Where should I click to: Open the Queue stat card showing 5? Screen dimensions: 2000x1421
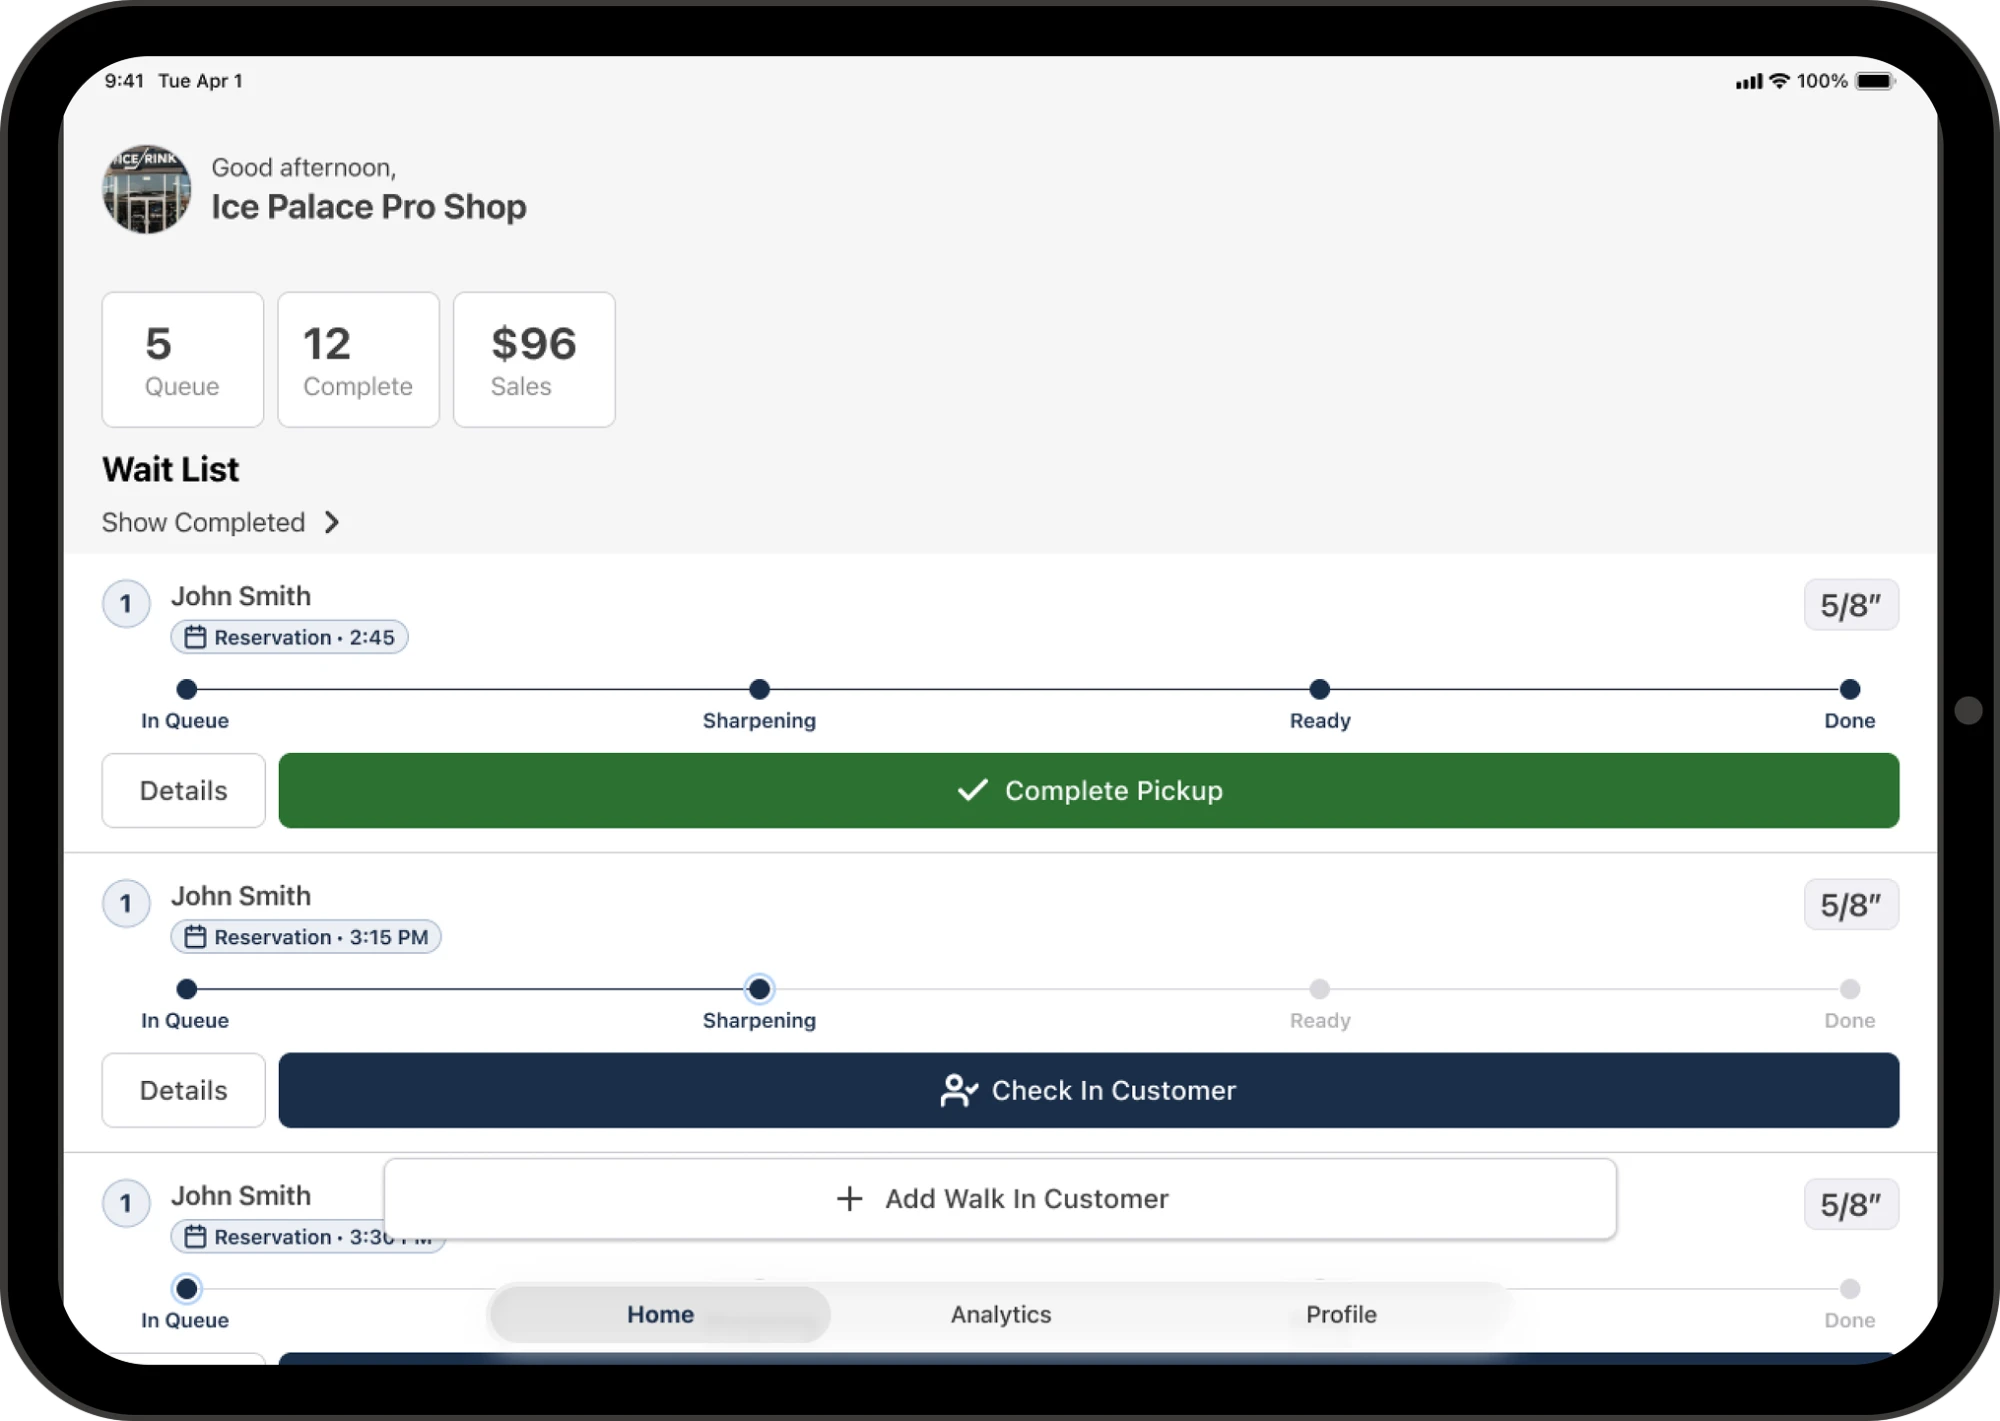pyautogui.click(x=183, y=360)
